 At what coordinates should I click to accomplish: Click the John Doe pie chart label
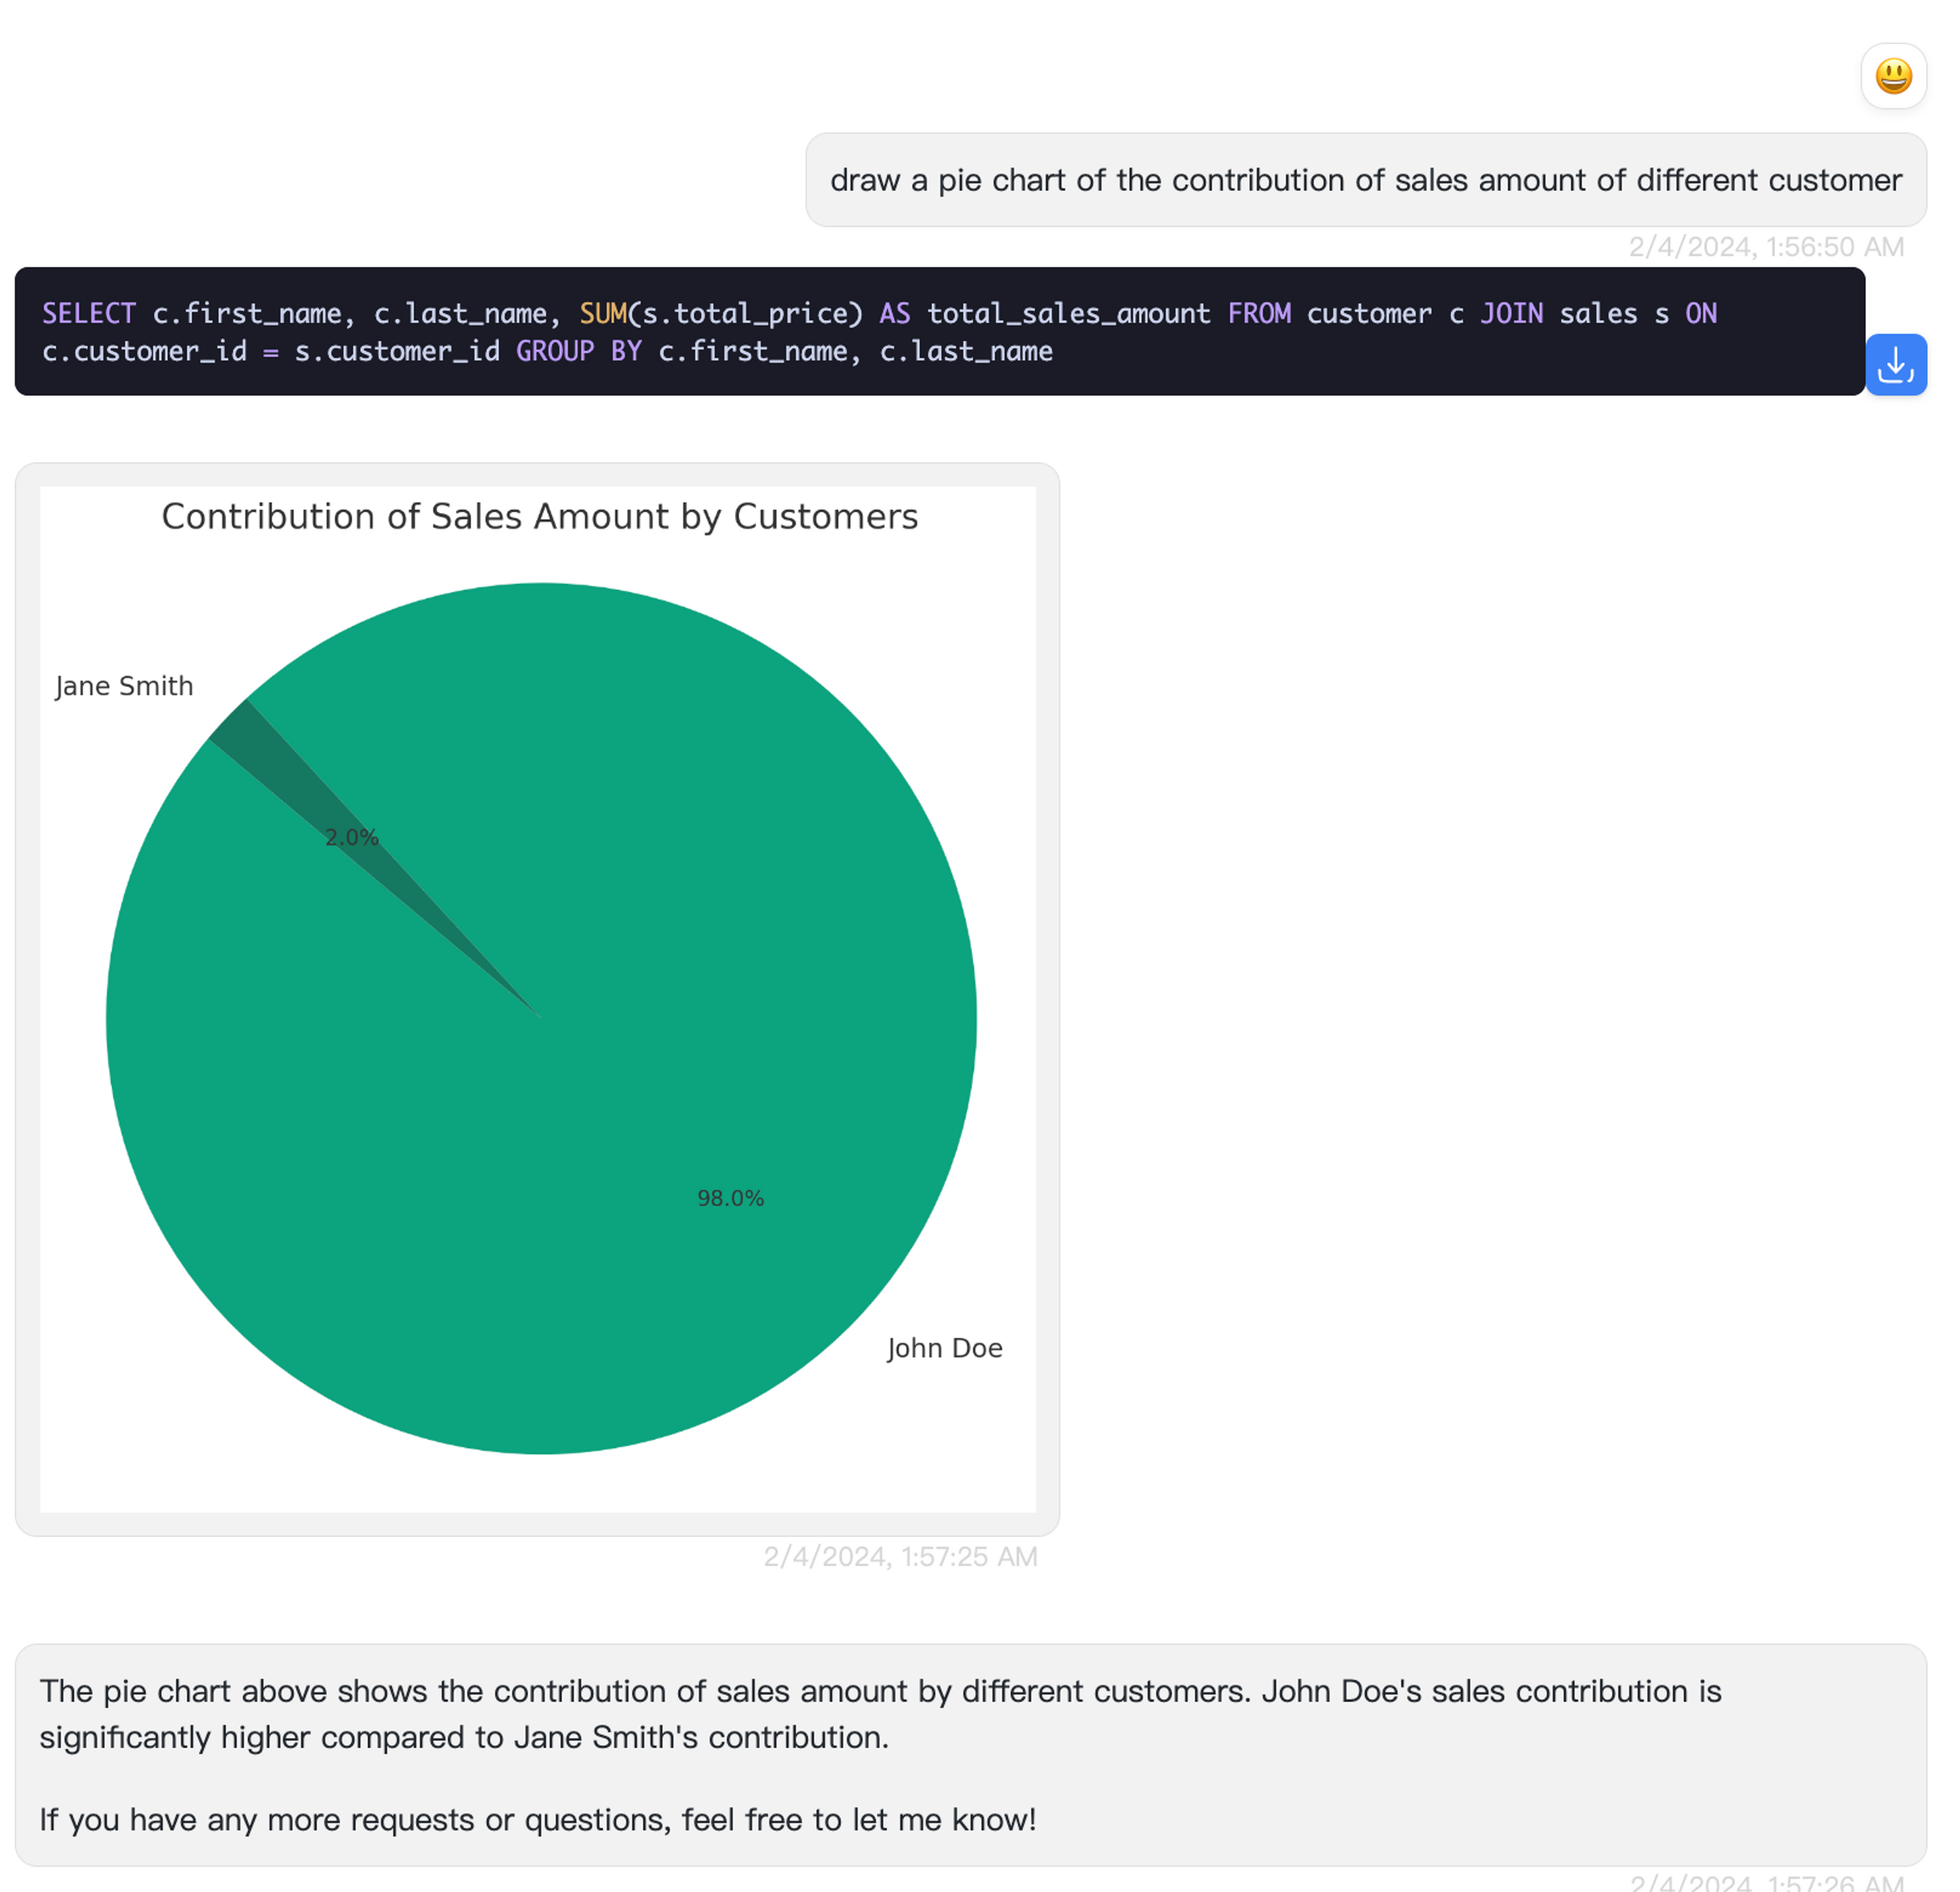pos(944,1348)
